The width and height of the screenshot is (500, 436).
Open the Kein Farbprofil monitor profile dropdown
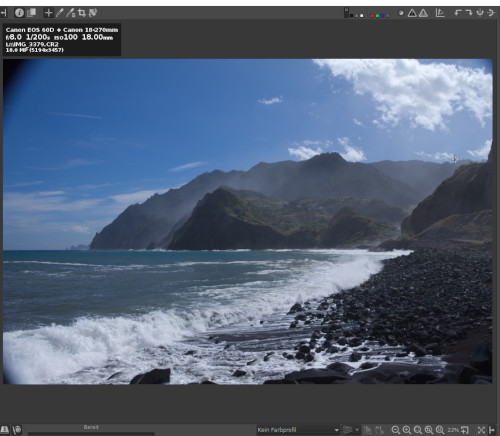(x=298, y=430)
